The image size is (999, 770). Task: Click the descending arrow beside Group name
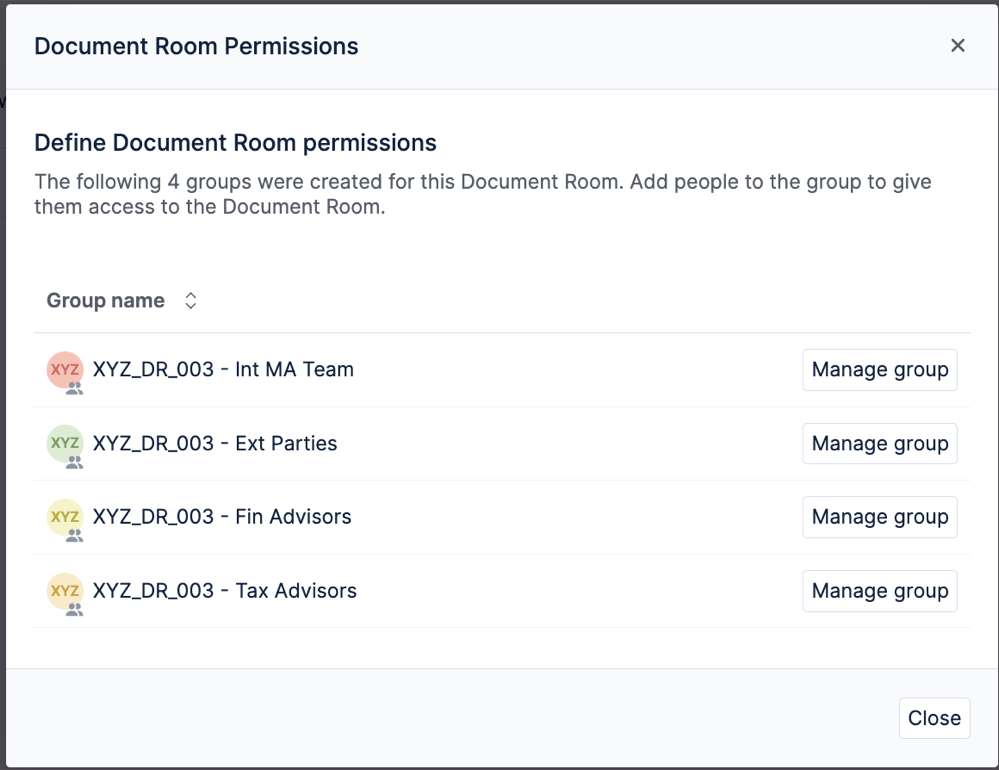point(190,306)
